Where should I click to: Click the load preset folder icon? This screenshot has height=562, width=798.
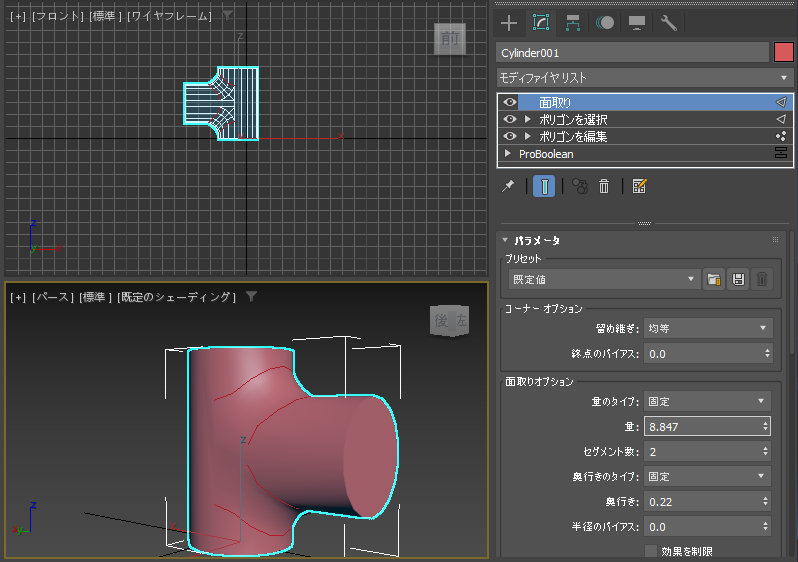click(x=714, y=279)
